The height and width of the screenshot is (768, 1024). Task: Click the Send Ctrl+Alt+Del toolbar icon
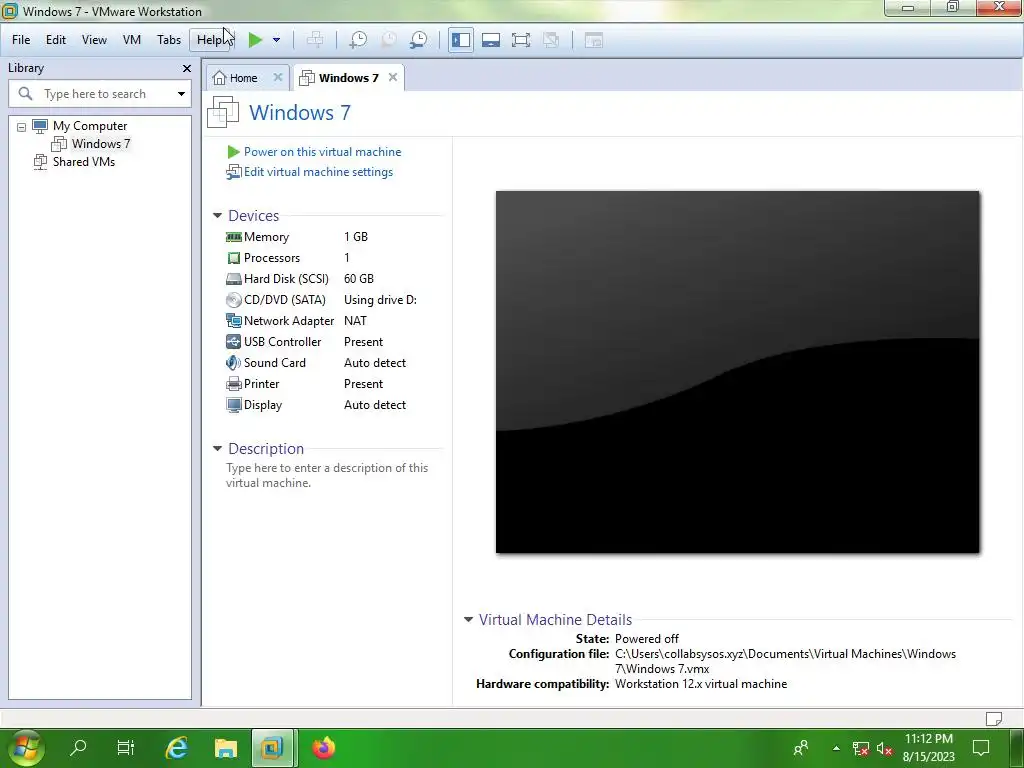[x=315, y=40]
